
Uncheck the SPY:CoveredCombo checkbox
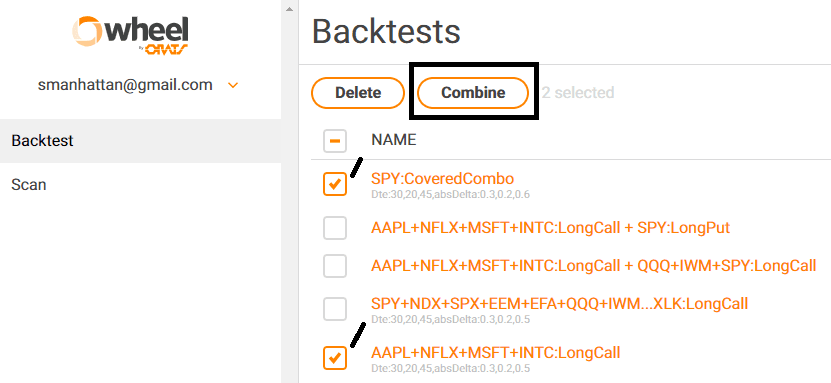[335, 184]
